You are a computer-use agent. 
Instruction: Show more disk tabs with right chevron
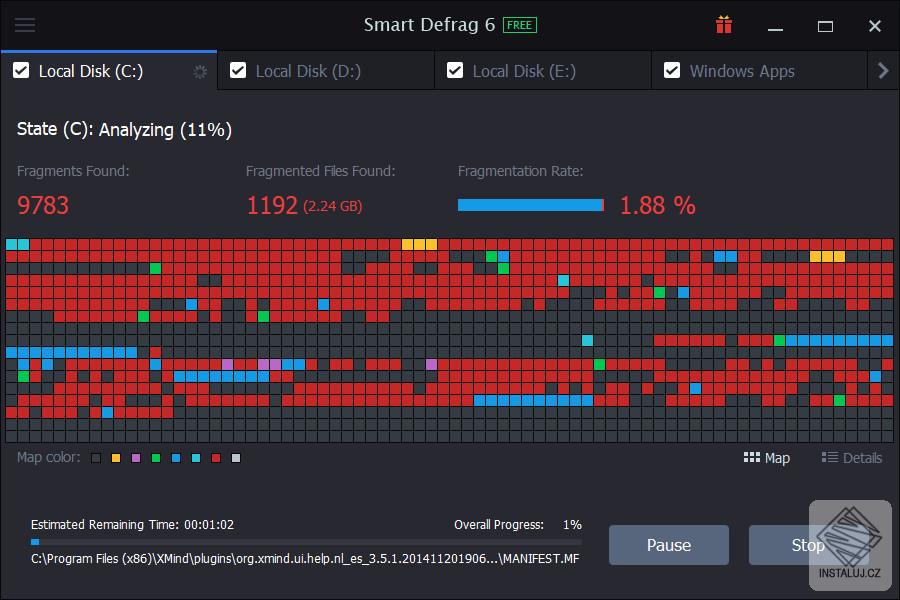(x=883, y=71)
